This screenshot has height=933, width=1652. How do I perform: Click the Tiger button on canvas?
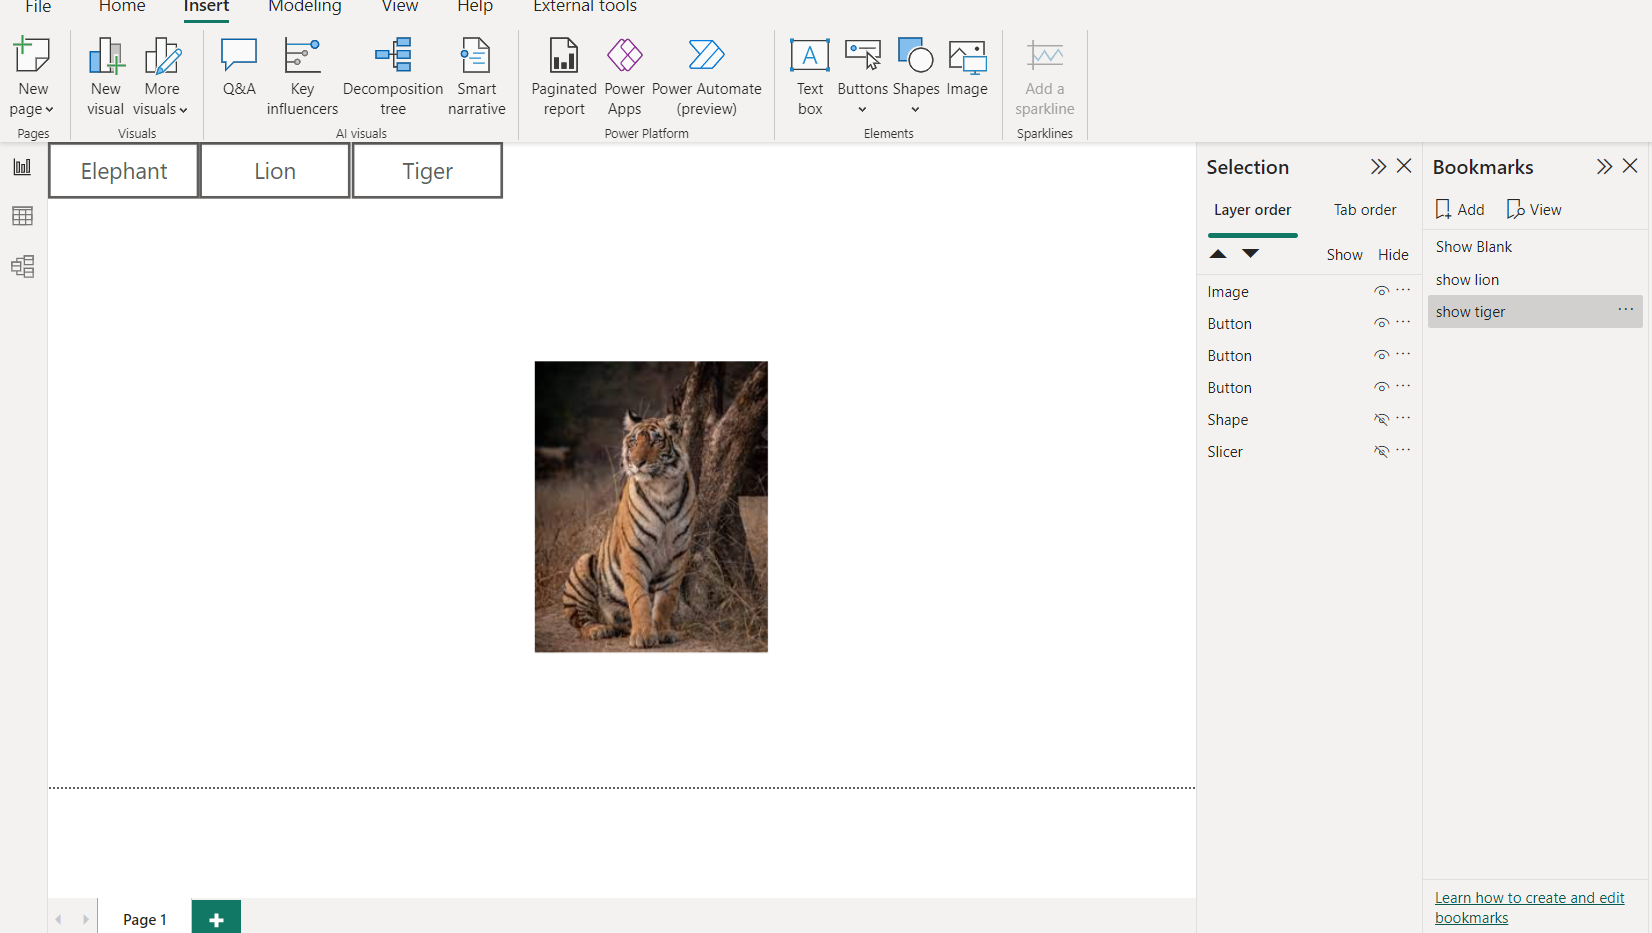(x=428, y=171)
